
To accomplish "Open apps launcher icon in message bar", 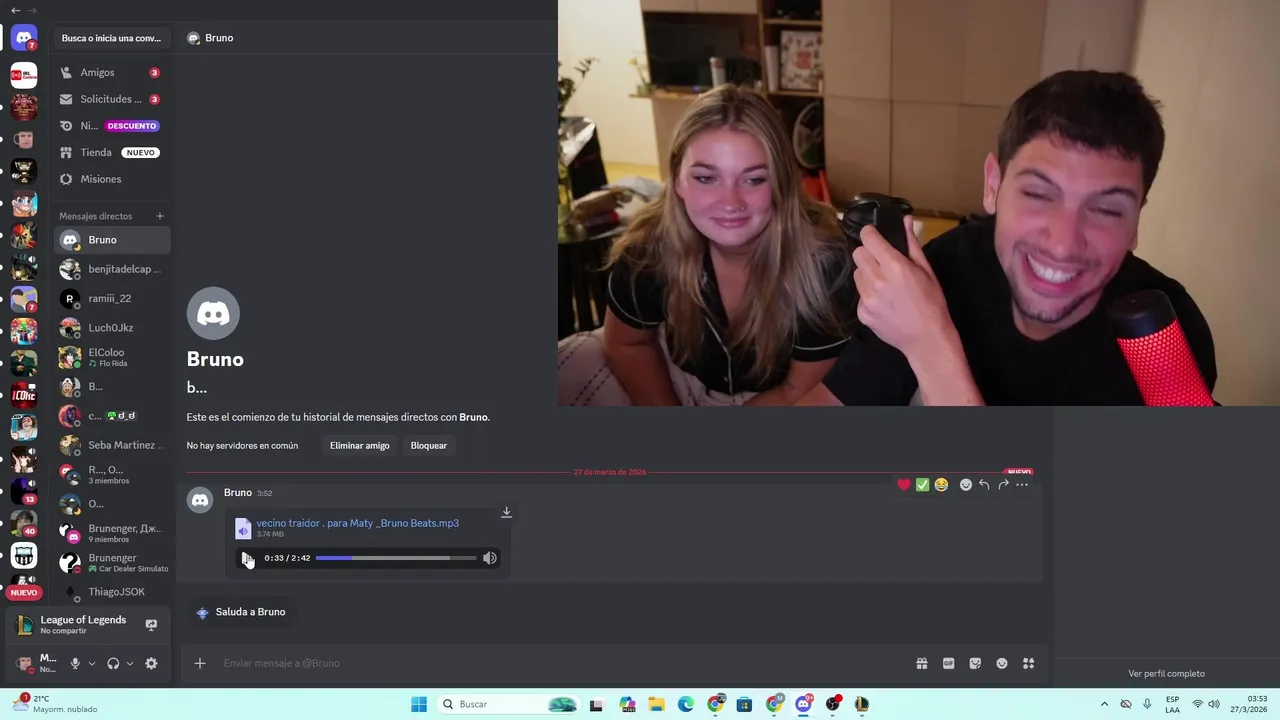I will click(x=1029, y=663).
